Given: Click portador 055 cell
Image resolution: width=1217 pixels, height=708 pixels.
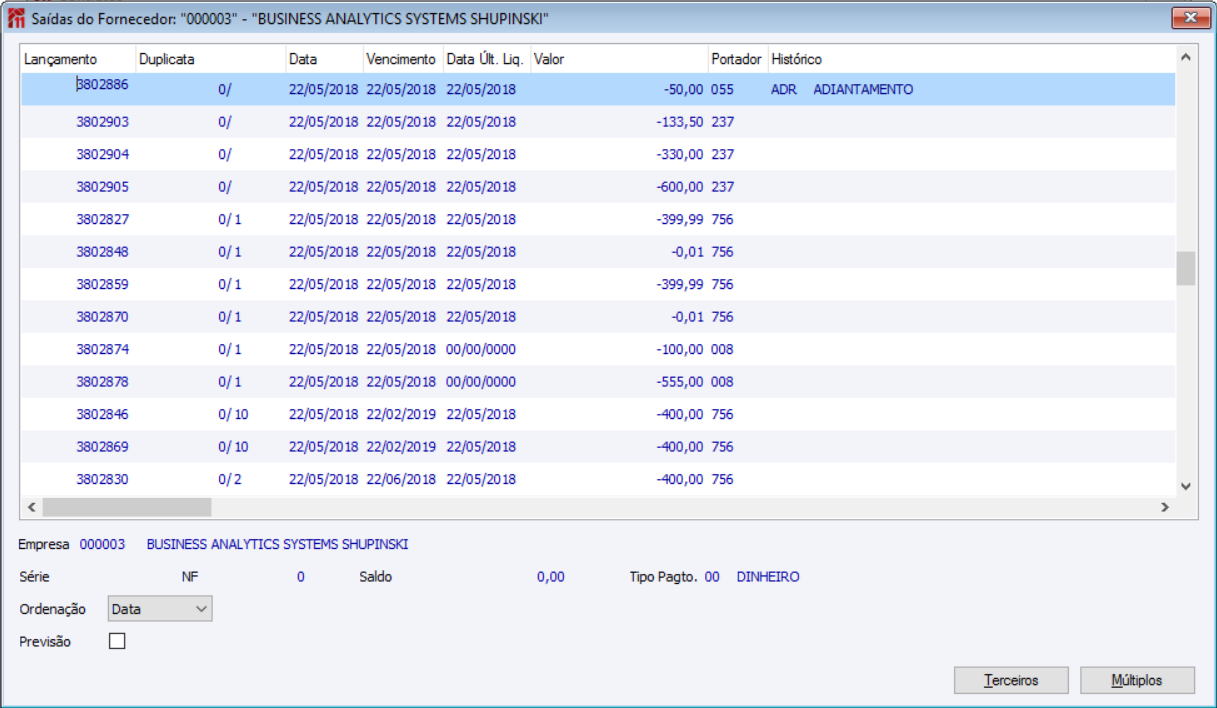Looking at the screenshot, I should click(x=722, y=89).
